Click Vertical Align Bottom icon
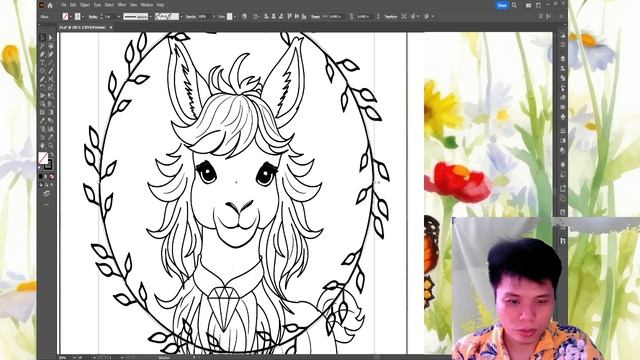This screenshot has width=640, height=360. point(304,16)
